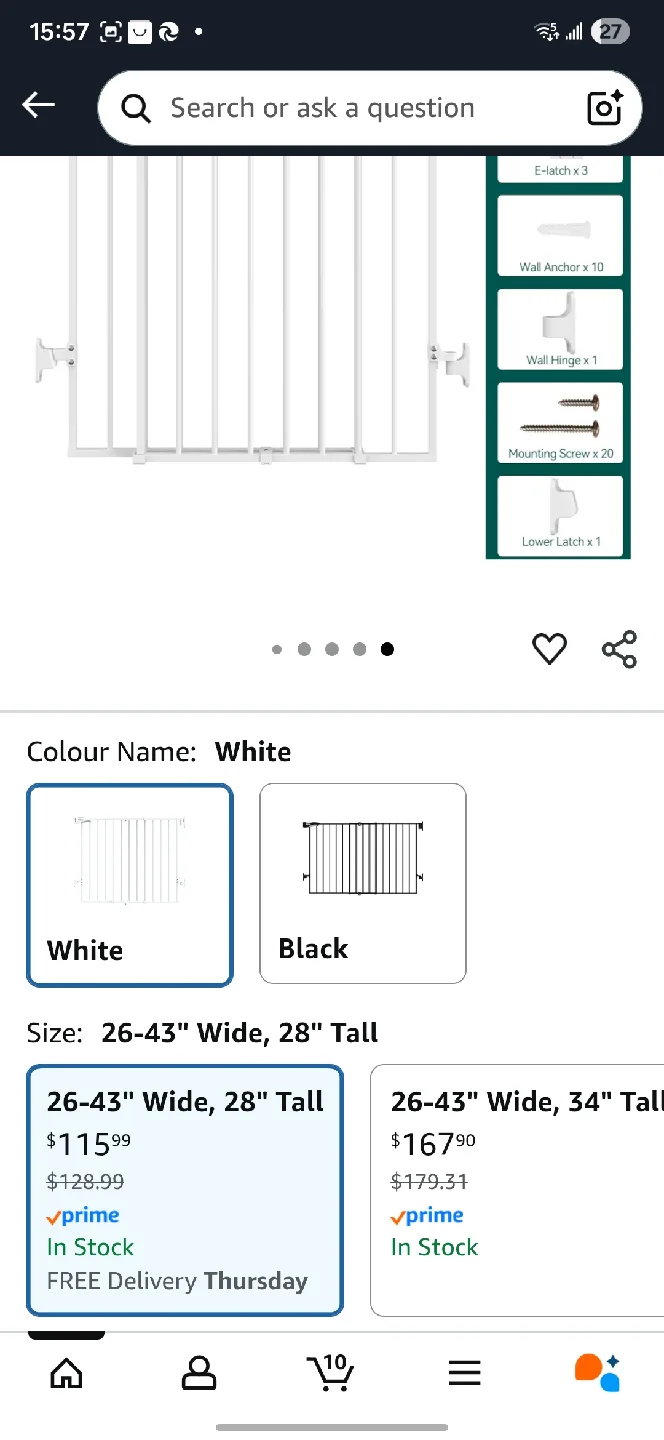Open the prime badge link
The height and width of the screenshot is (1440, 664).
click(82, 1215)
